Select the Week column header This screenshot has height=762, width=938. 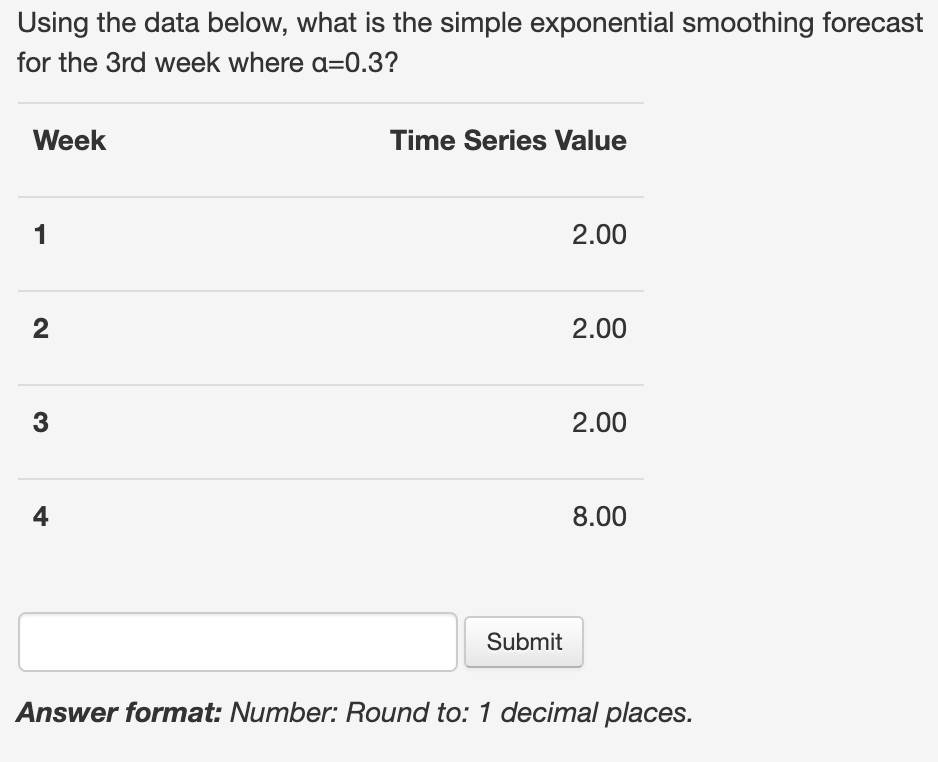tap(70, 141)
